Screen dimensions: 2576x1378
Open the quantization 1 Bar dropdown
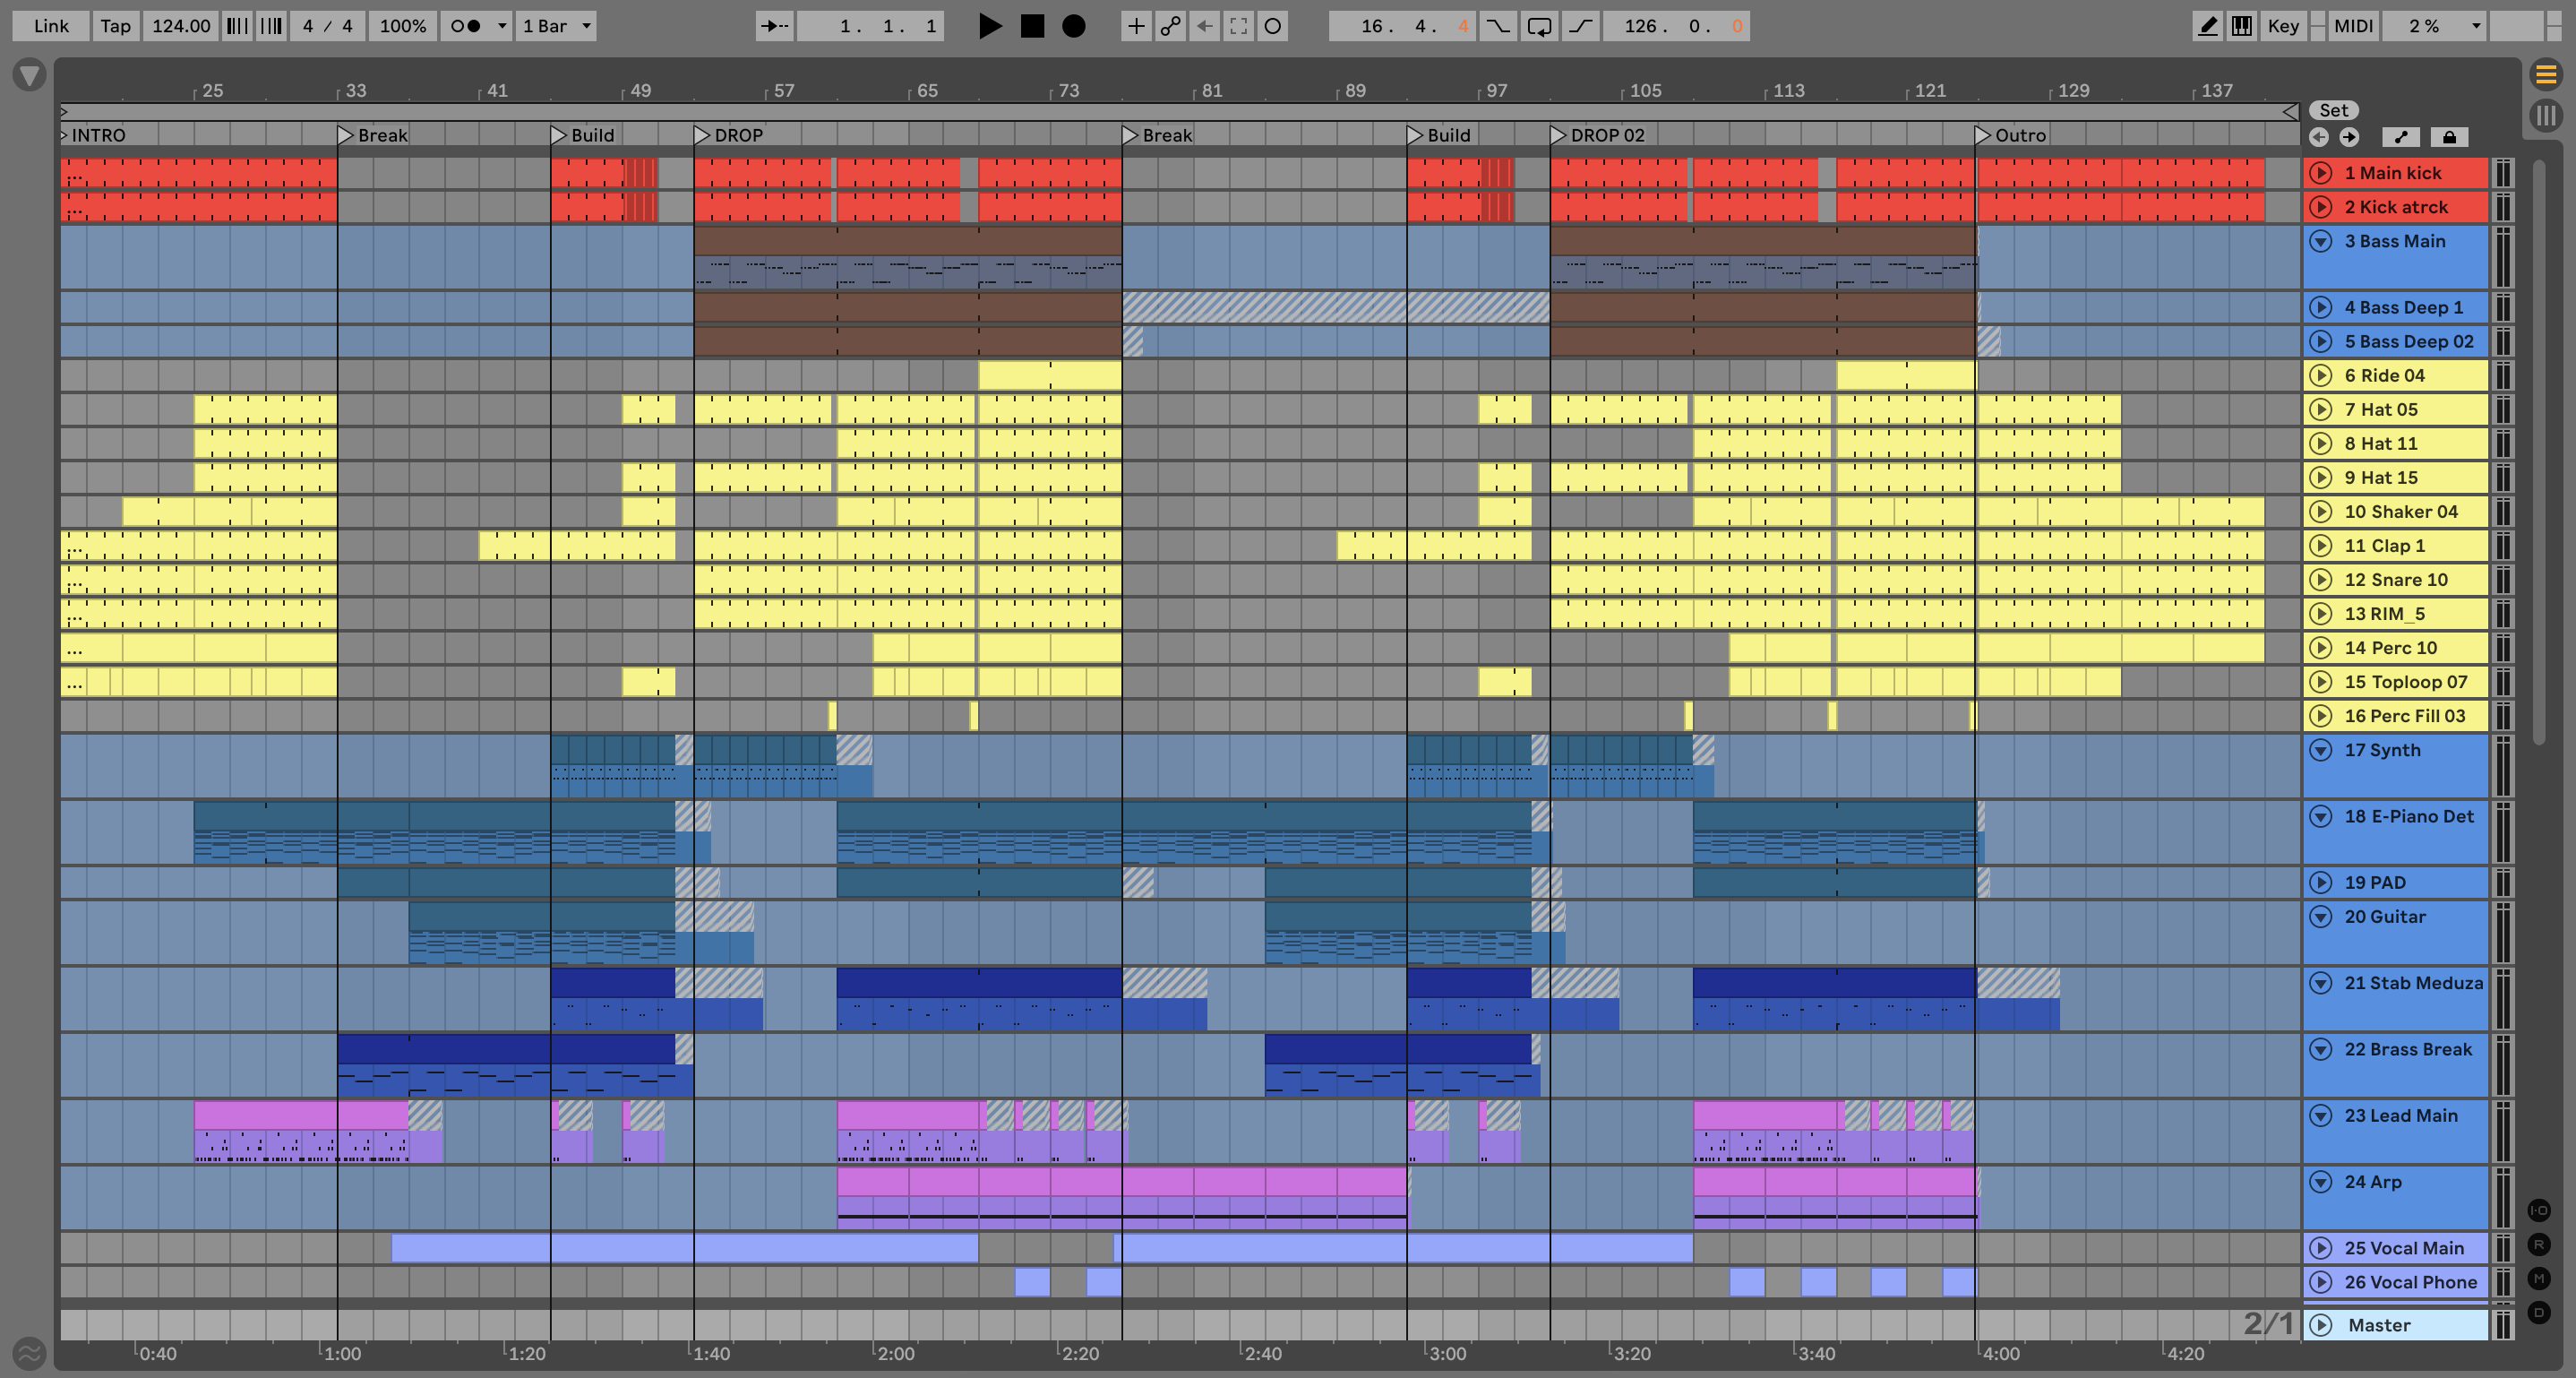[557, 26]
